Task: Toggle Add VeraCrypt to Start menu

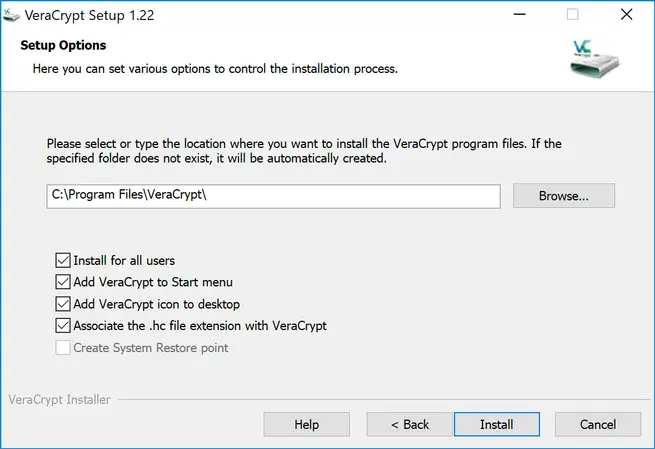Action: coord(64,282)
